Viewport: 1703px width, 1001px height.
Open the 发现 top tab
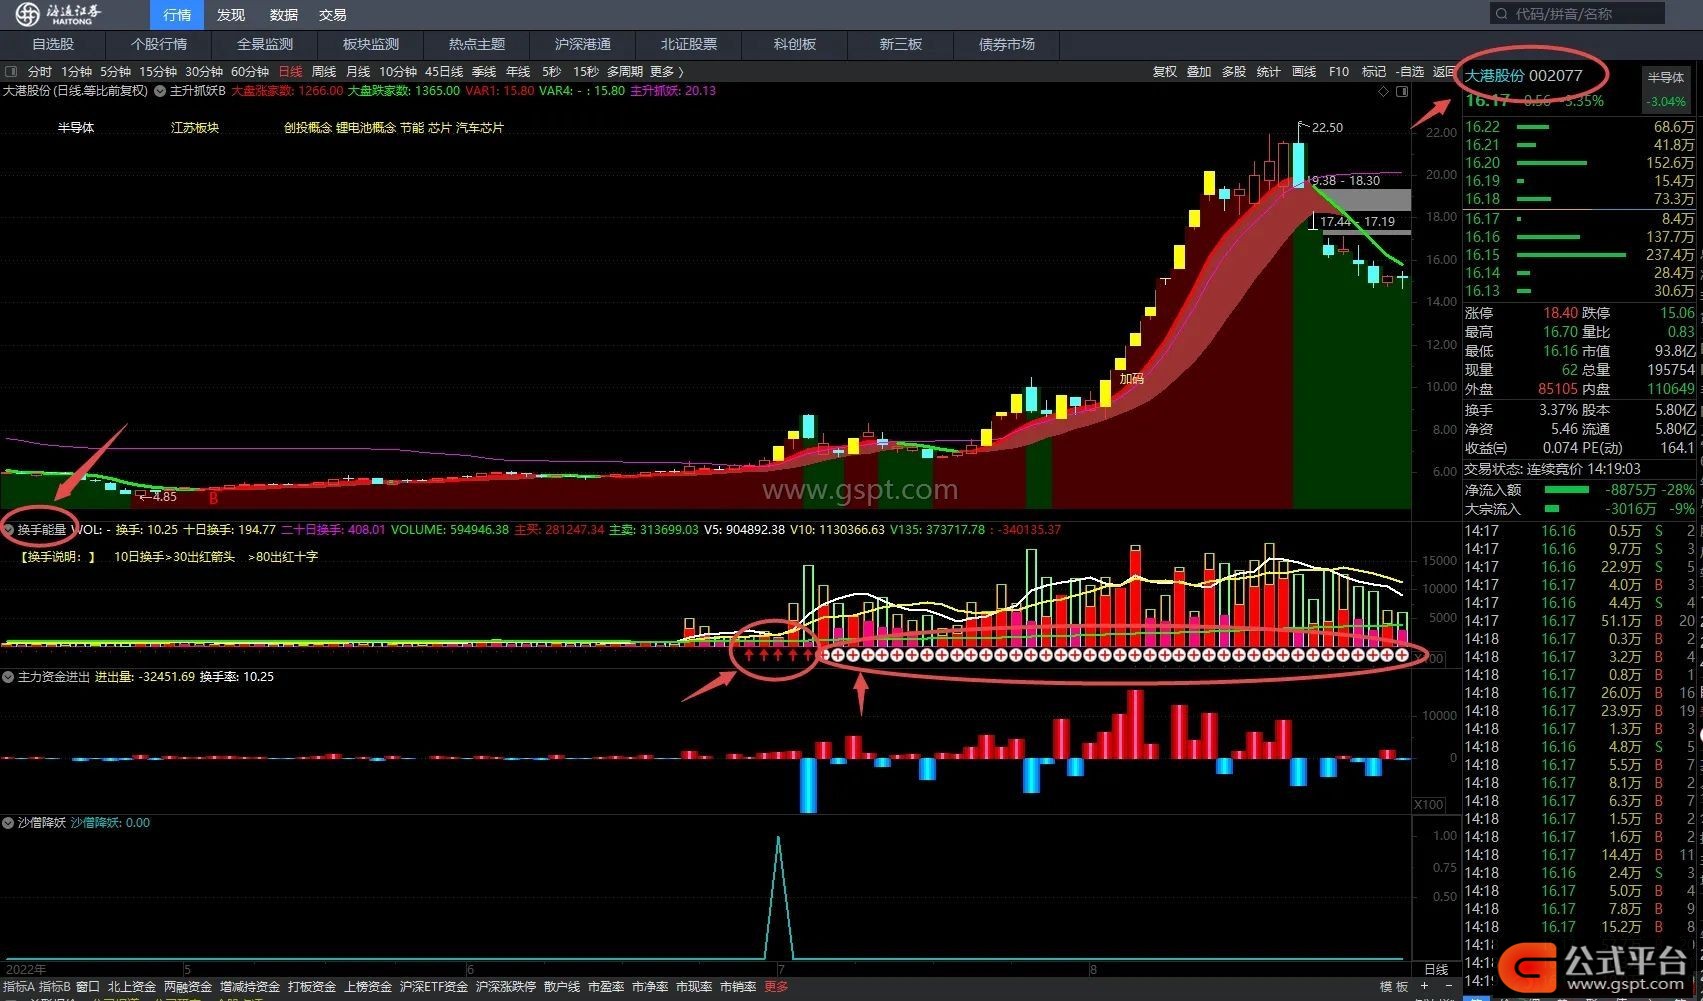230,14
